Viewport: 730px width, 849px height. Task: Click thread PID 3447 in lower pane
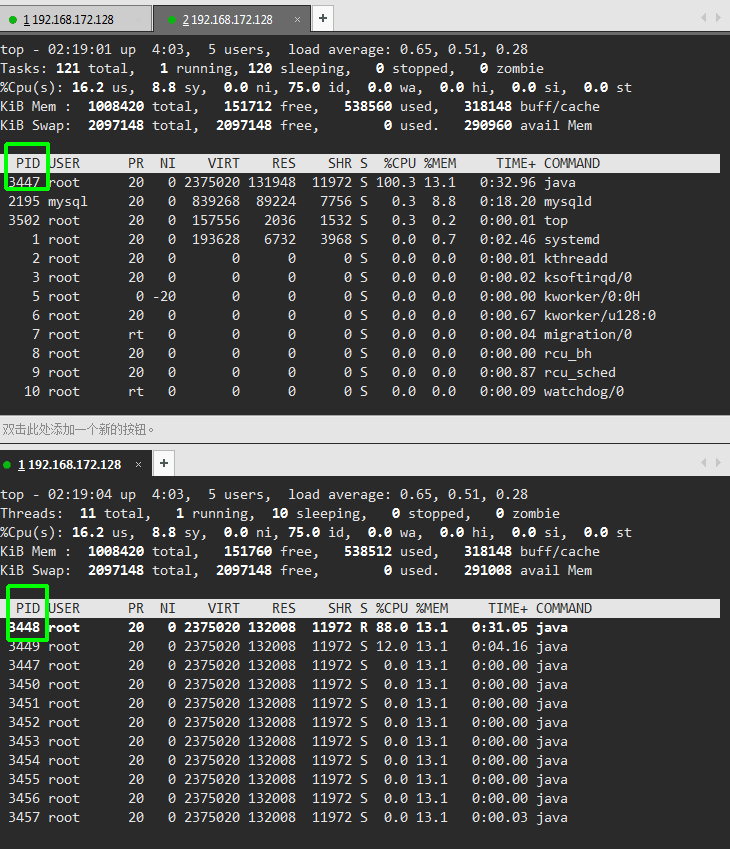[24, 665]
